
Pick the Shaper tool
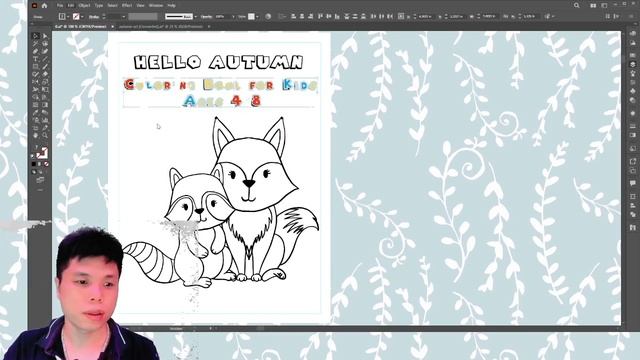36,74
